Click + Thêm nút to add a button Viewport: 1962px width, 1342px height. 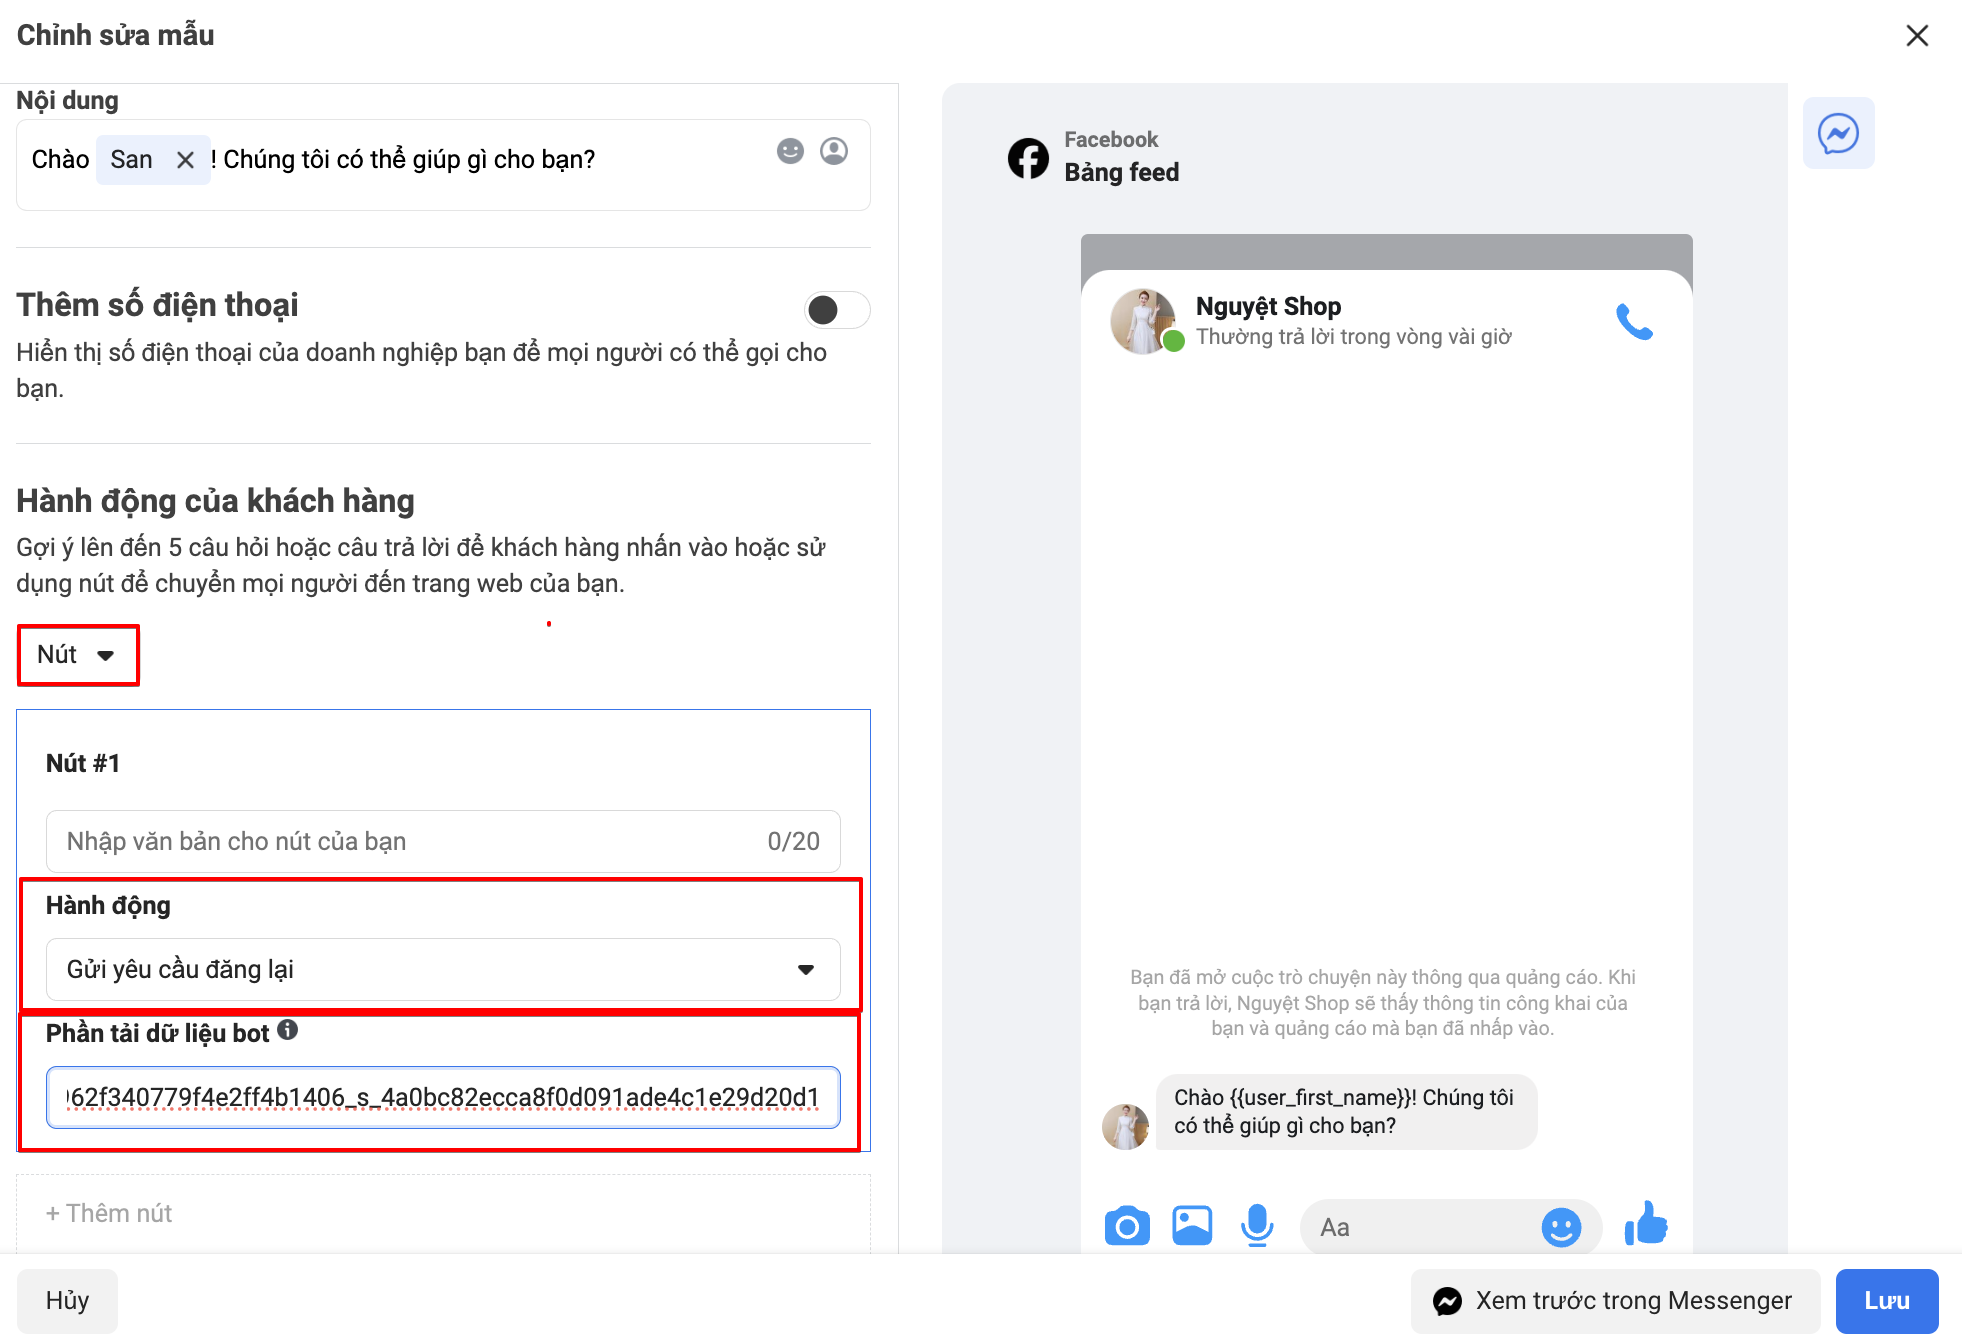pyautogui.click(x=110, y=1213)
